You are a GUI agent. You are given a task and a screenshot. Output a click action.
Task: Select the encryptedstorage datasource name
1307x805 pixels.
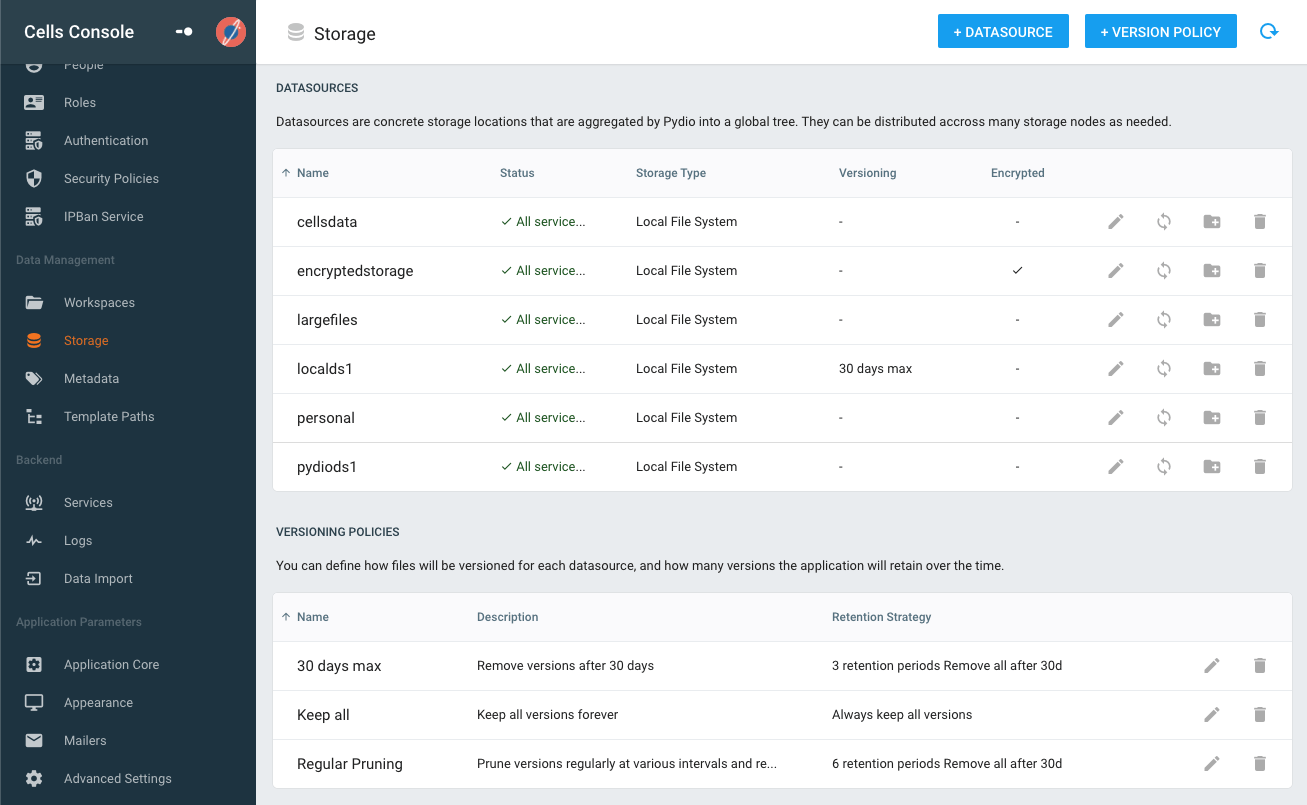355,271
